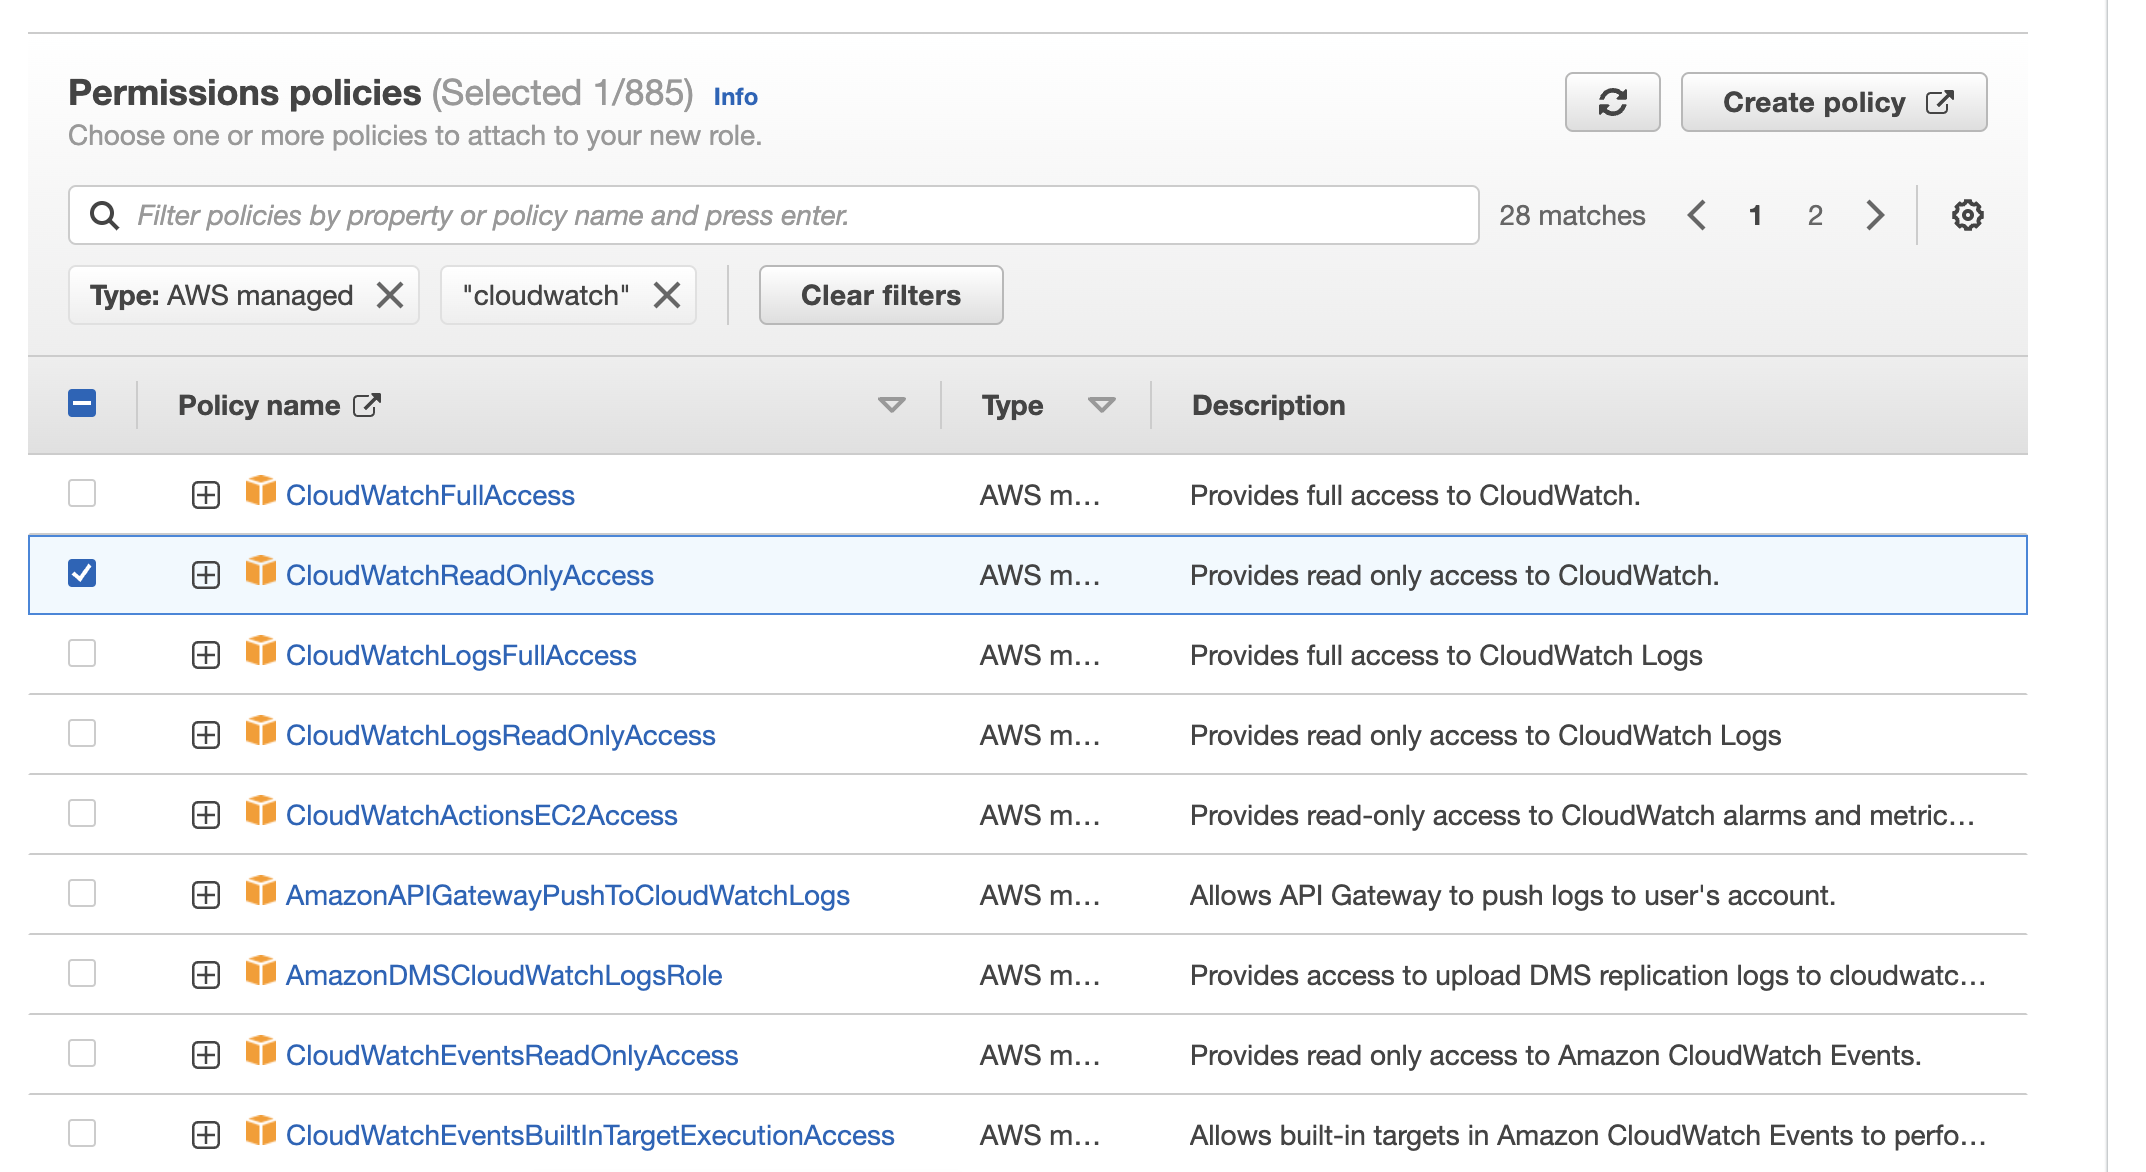Open the Info link for permissions policies
Screen dimensions: 2146x1172
pyautogui.click(x=735, y=97)
